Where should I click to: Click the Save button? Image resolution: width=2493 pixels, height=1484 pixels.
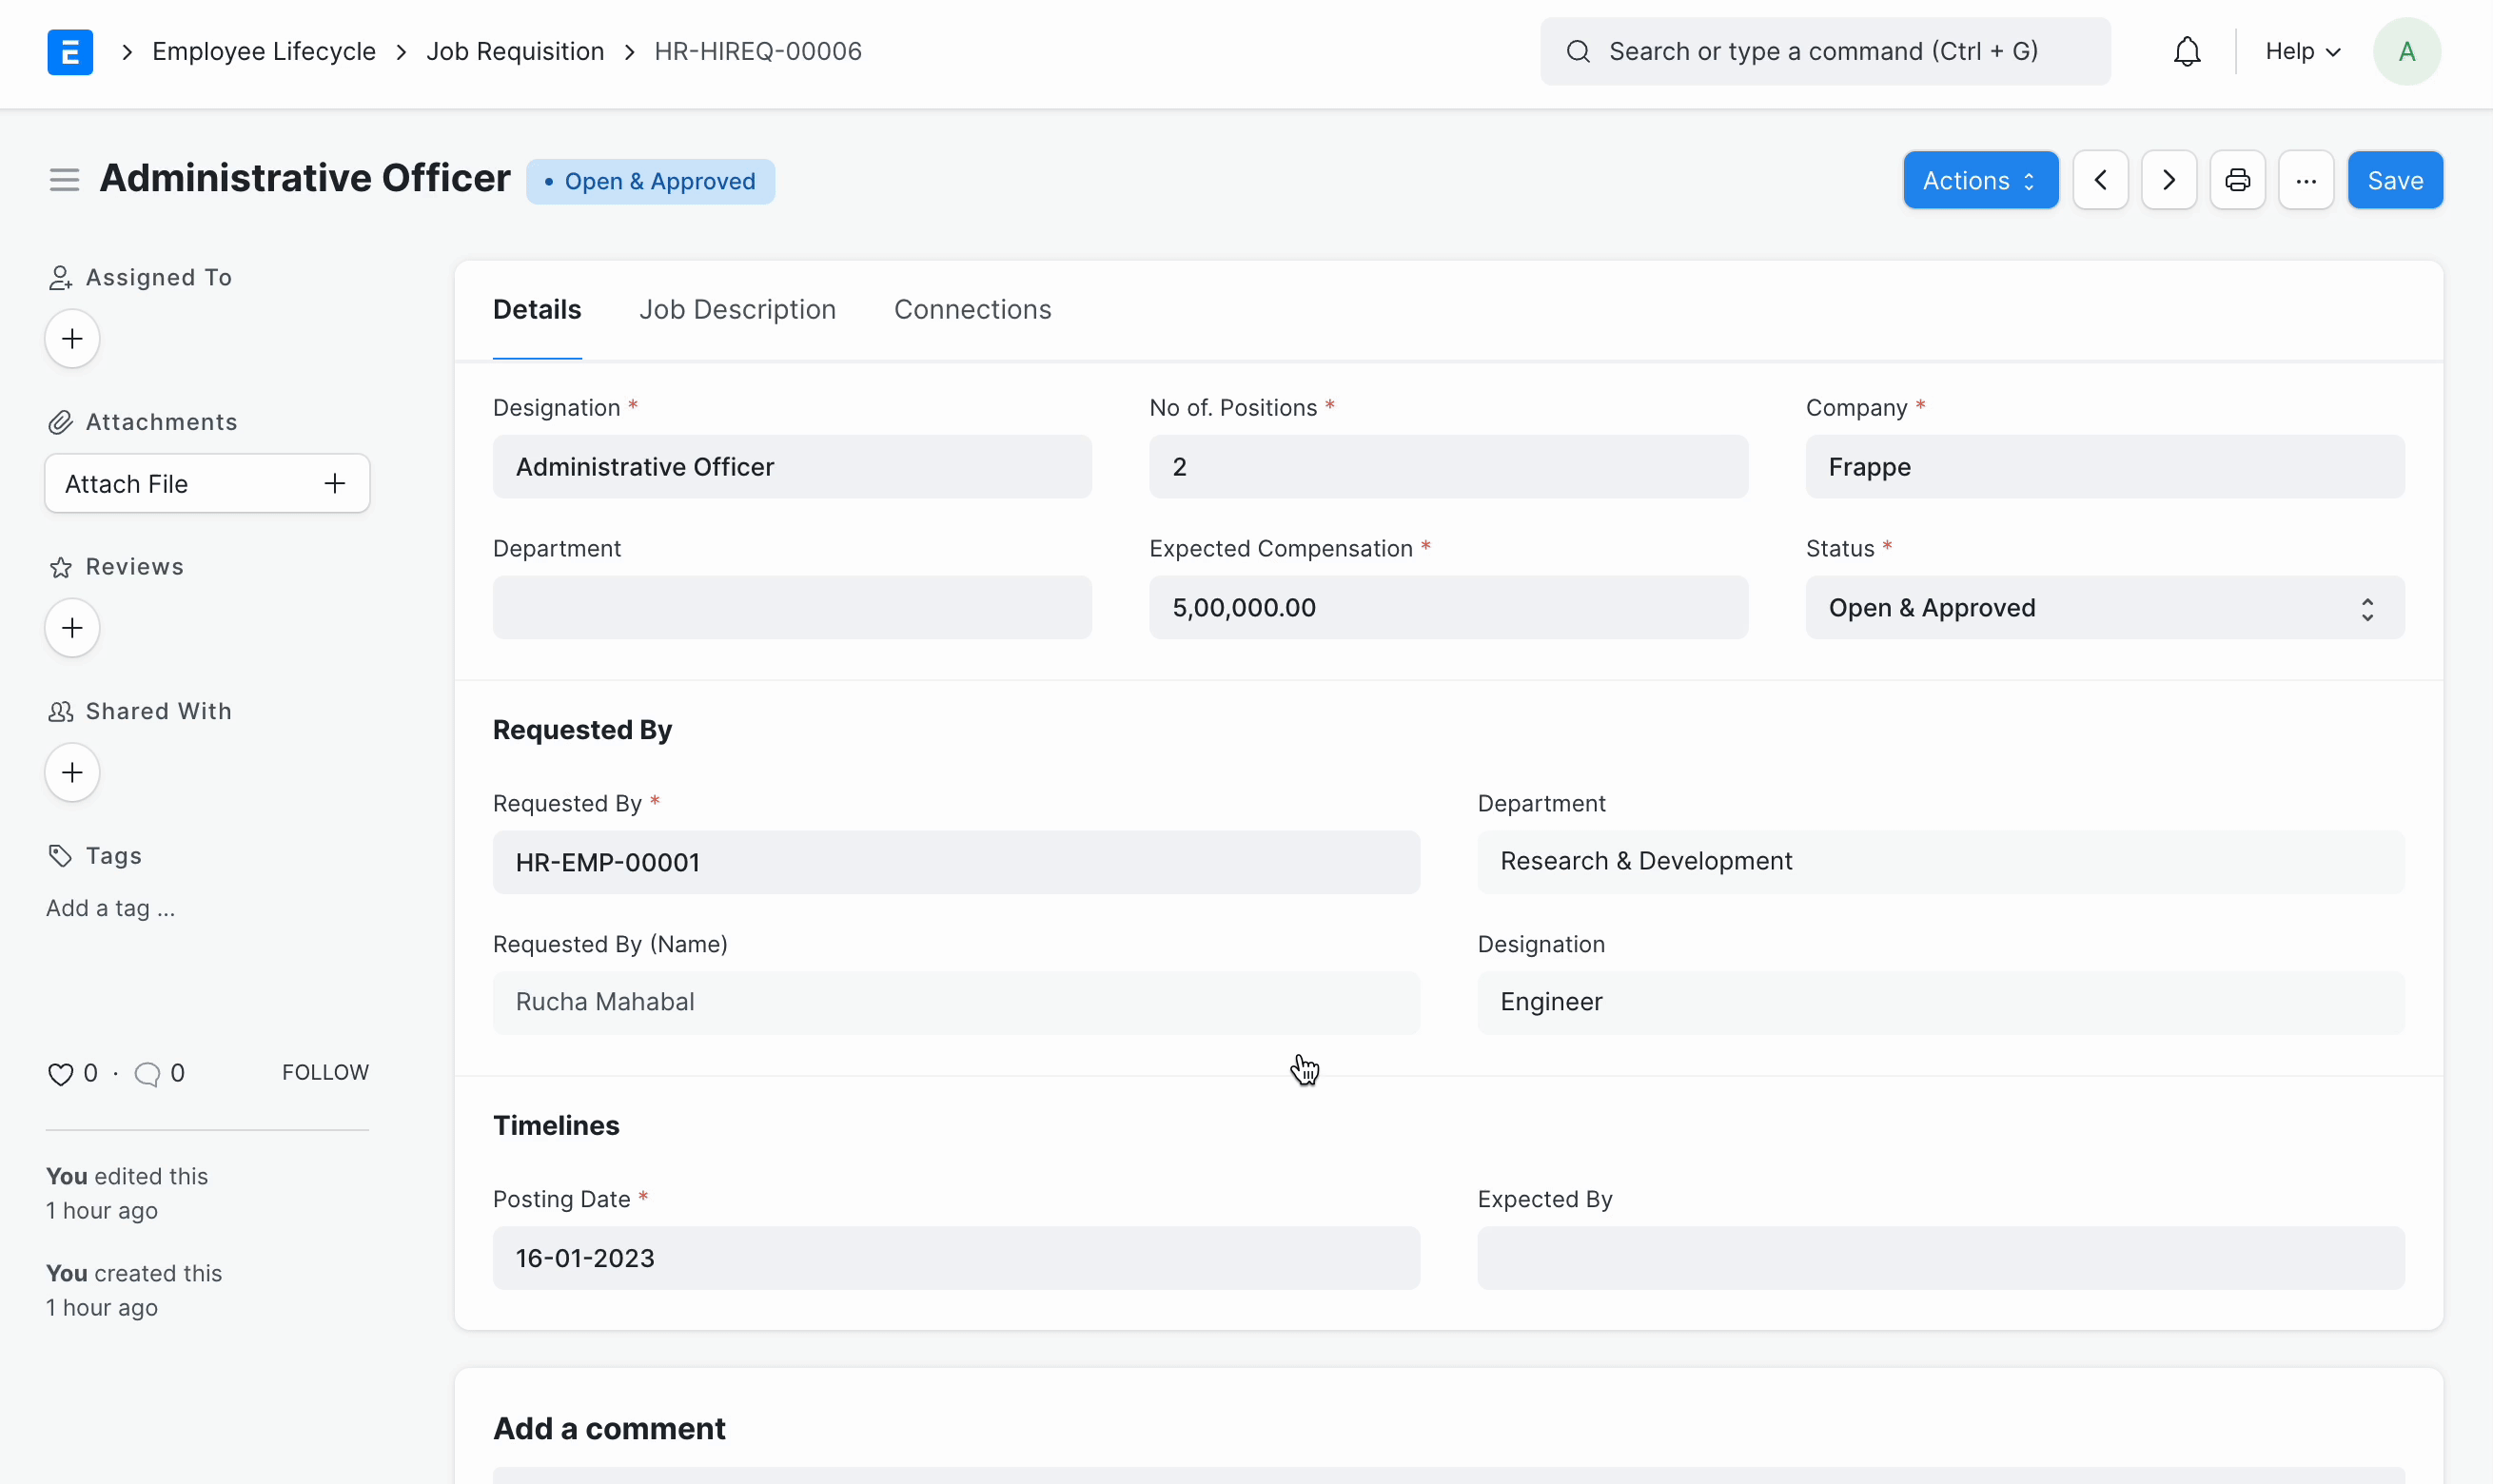coord(2394,179)
